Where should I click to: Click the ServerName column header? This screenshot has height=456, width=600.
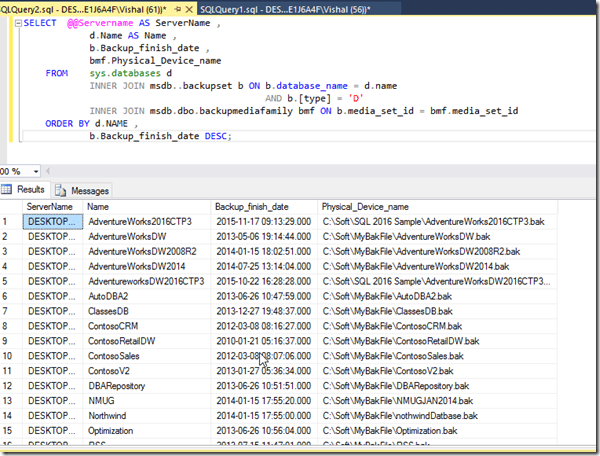pyautogui.click(x=50, y=205)
